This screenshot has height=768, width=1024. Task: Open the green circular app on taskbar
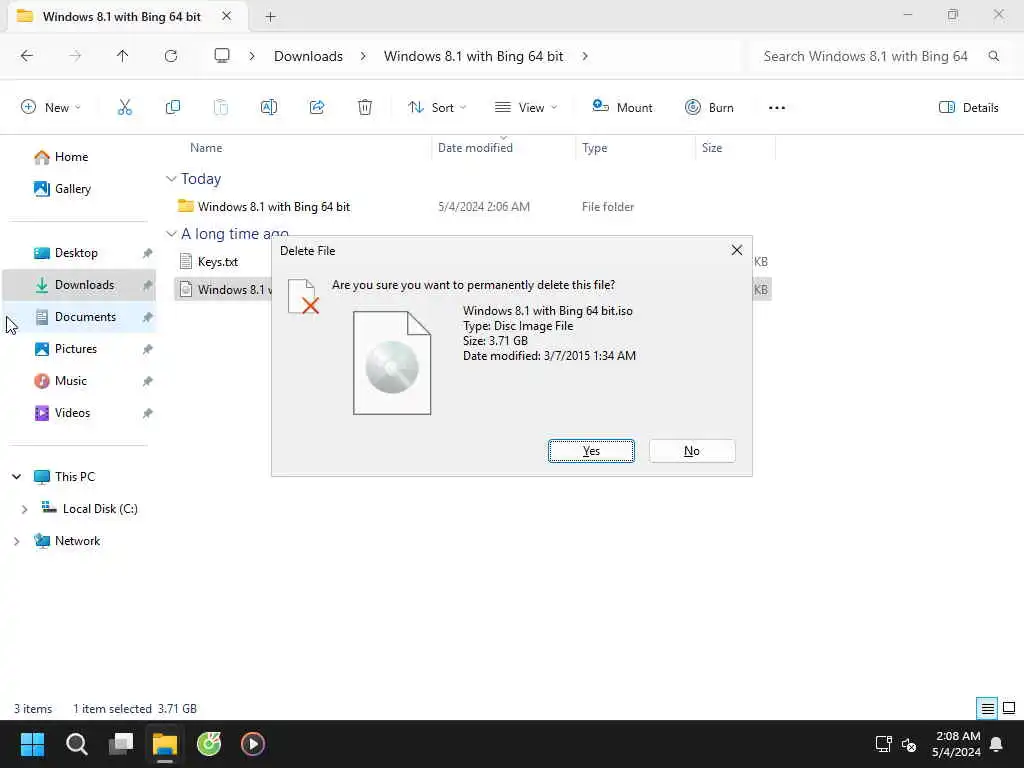coord(209,744)
